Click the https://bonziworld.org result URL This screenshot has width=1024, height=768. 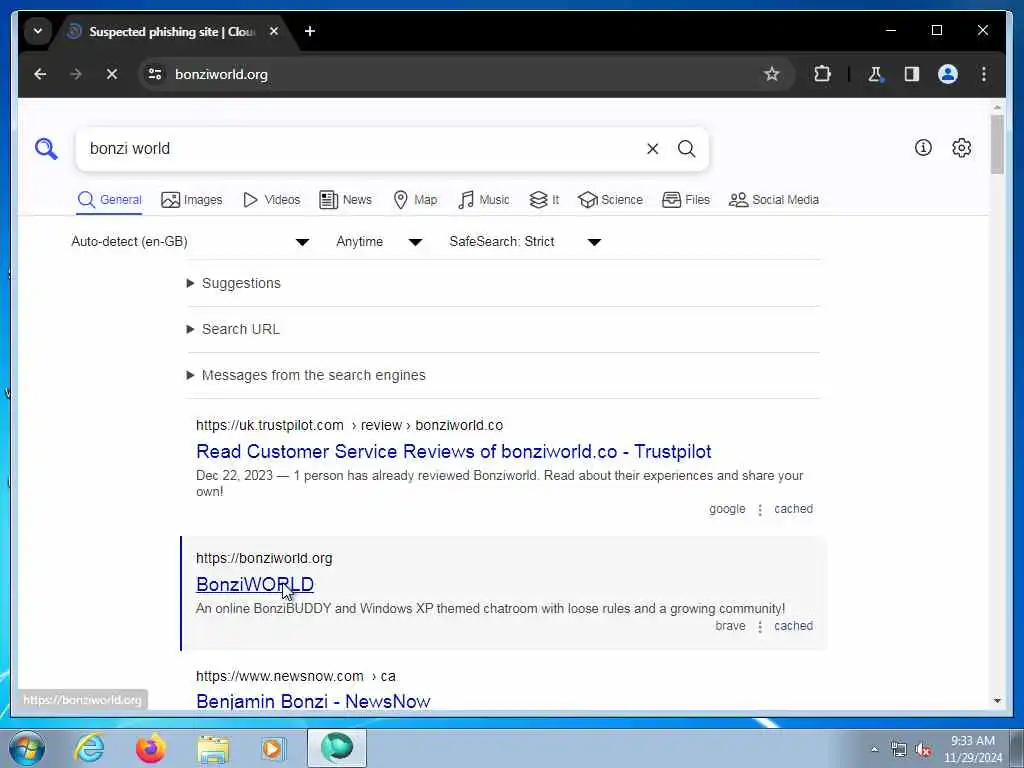click(264, 558)
